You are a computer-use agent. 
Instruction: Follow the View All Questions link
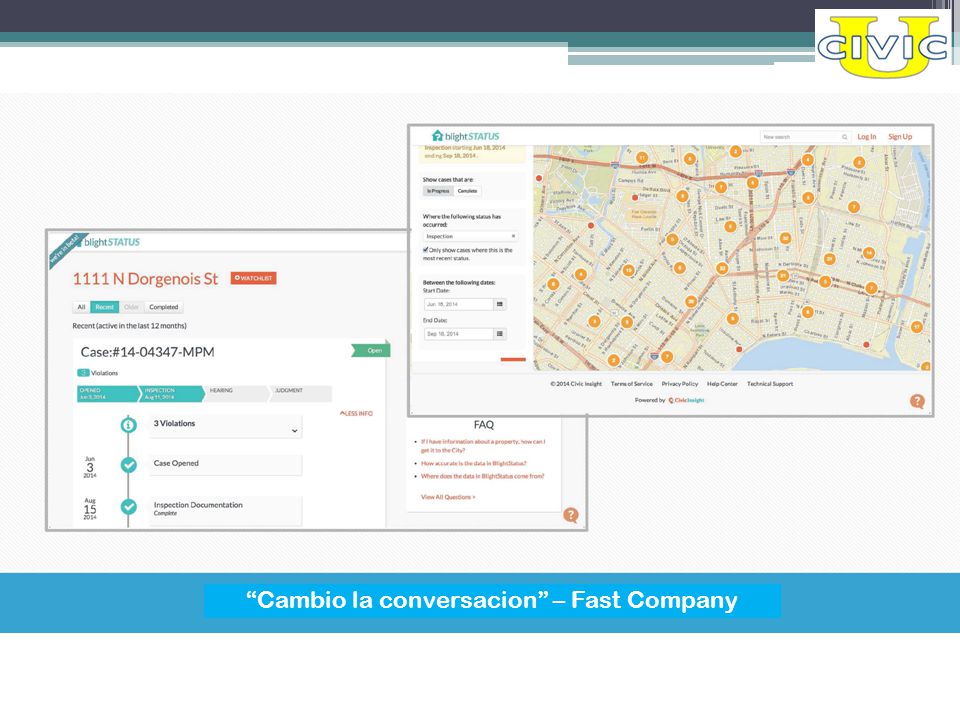tap(448, 497)
